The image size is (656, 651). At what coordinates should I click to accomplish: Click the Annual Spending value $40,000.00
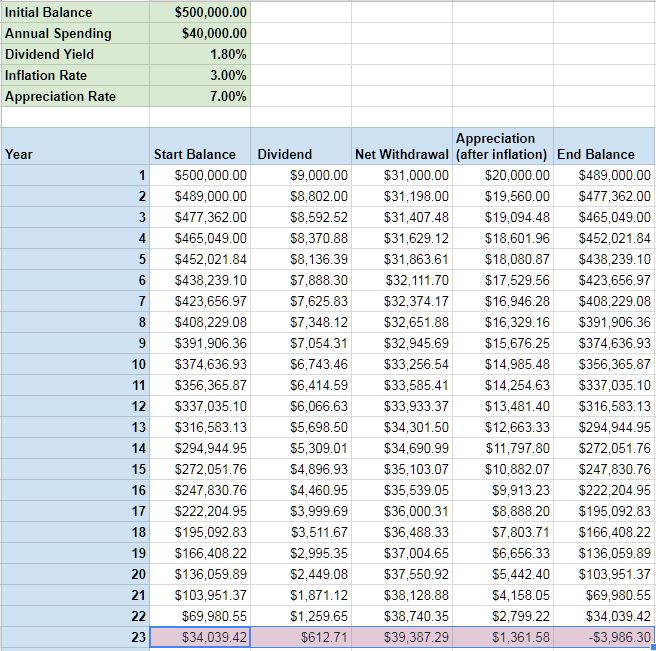pyautogui.click(x=200, y=34)
